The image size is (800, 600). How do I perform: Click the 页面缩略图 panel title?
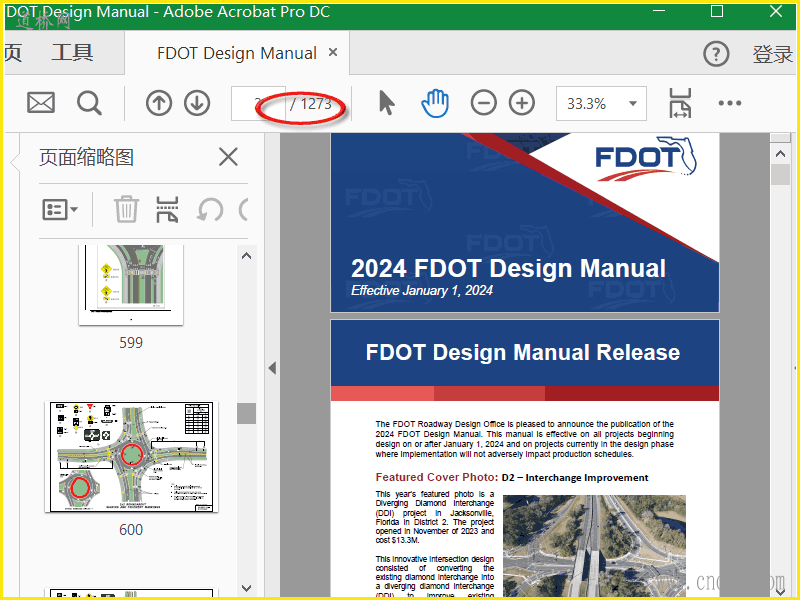click(86, 157)
